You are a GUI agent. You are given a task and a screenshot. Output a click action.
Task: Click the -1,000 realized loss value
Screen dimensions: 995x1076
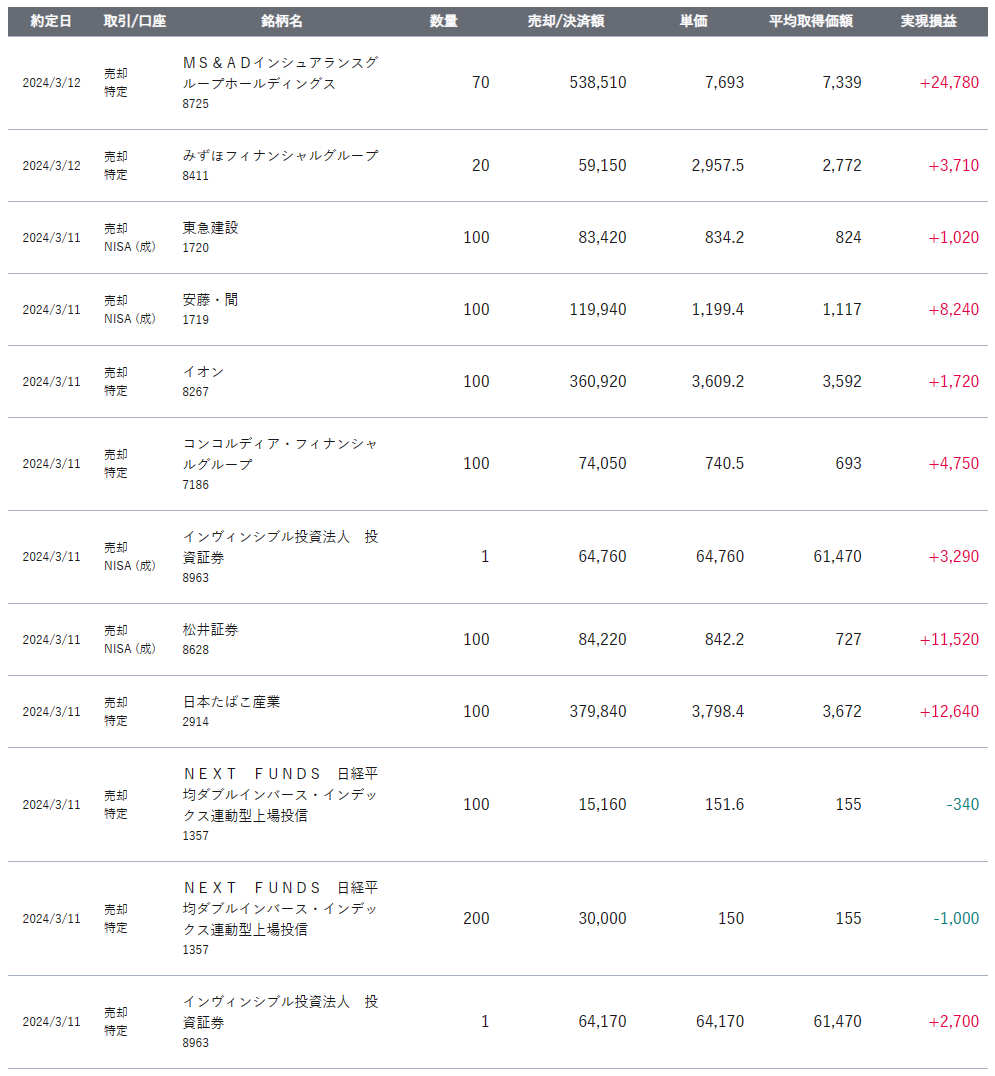click(956, 919)
